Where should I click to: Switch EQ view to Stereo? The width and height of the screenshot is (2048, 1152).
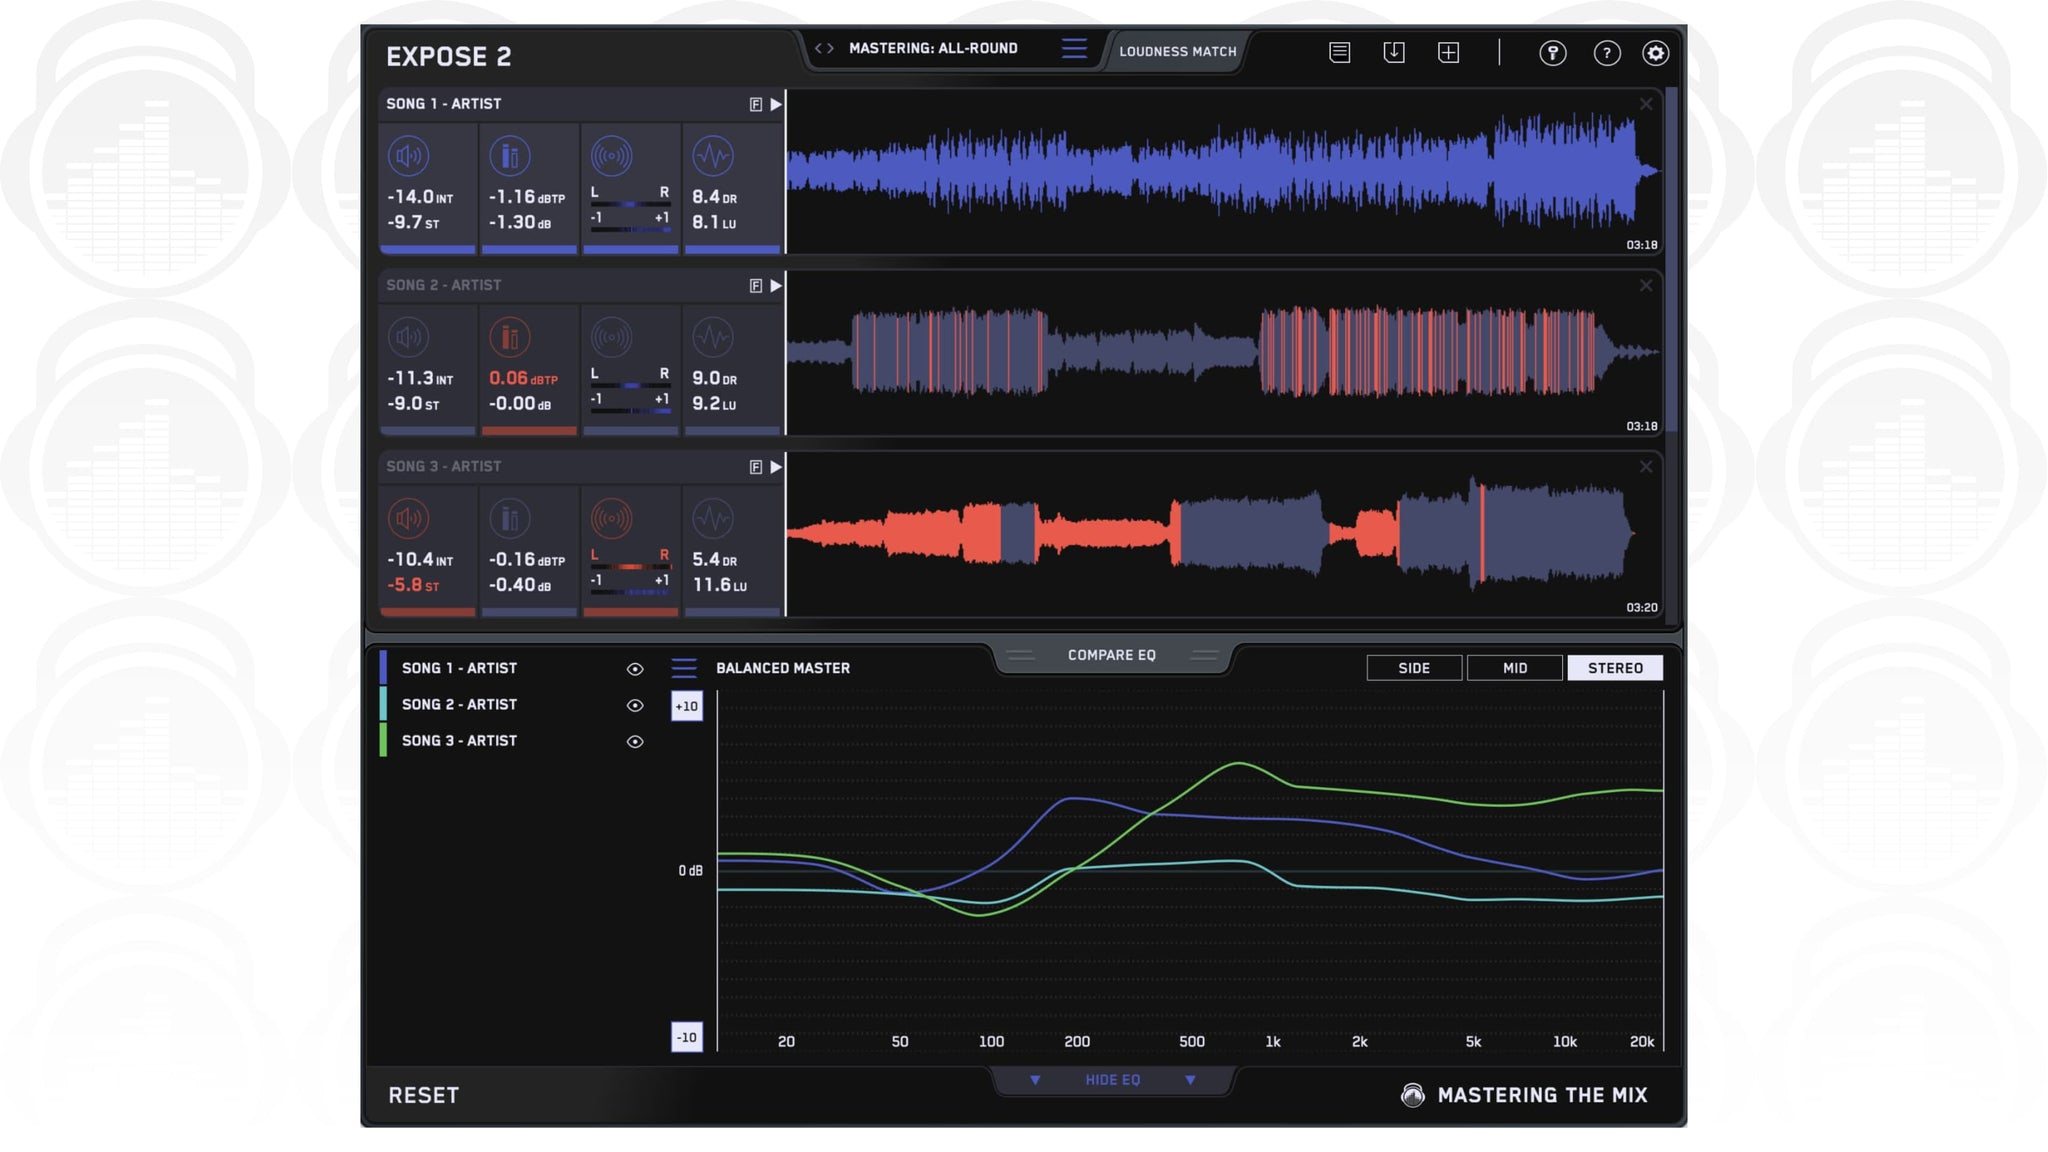coord(1615,668)
